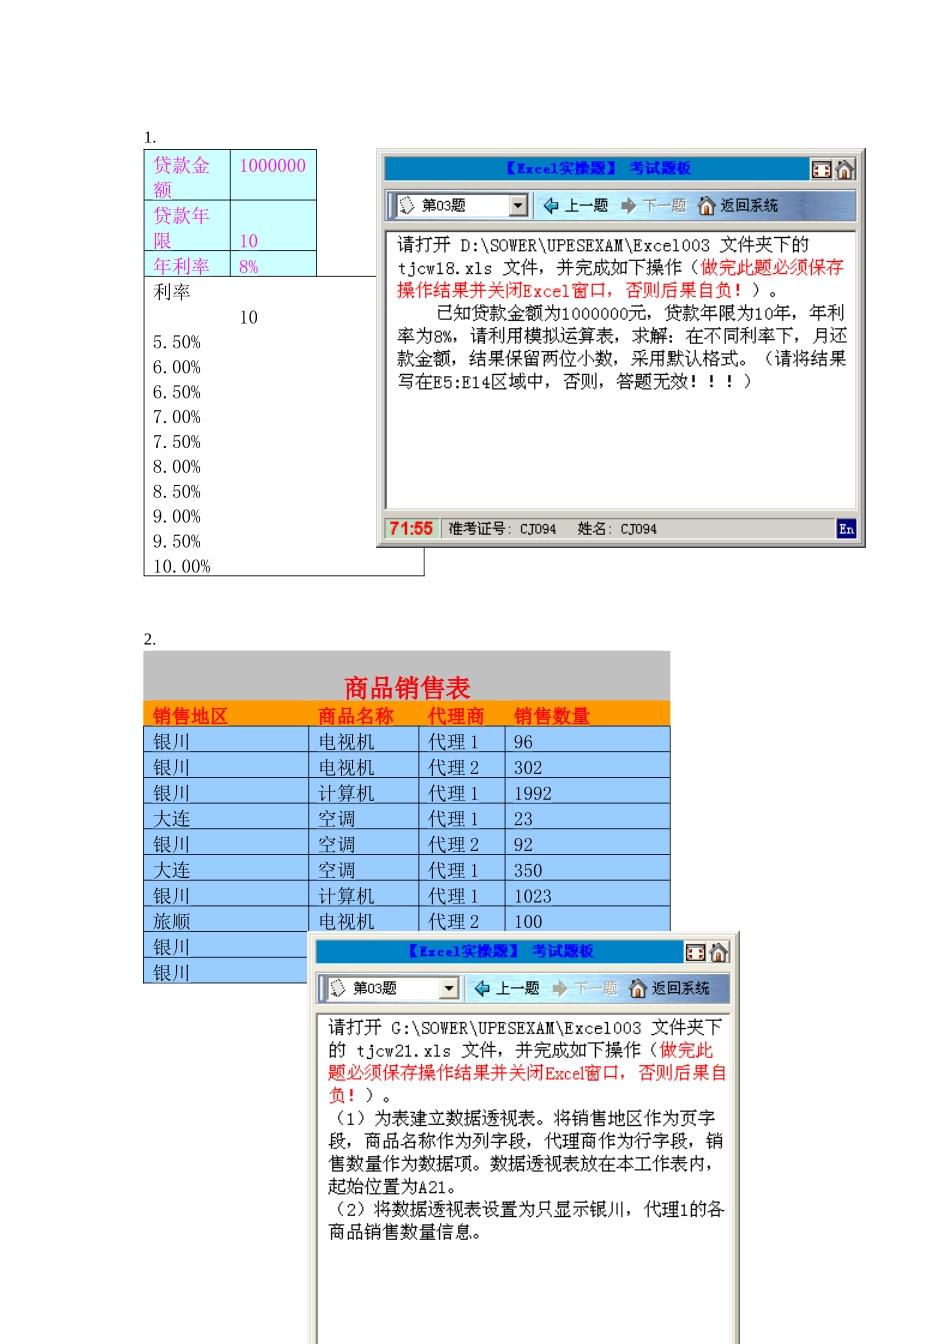Click the upper panel title 【Excel实操题】 考试题板
Image resolution: width=950 pixels, height=1344 pixels.
click(x=597, y=168)
